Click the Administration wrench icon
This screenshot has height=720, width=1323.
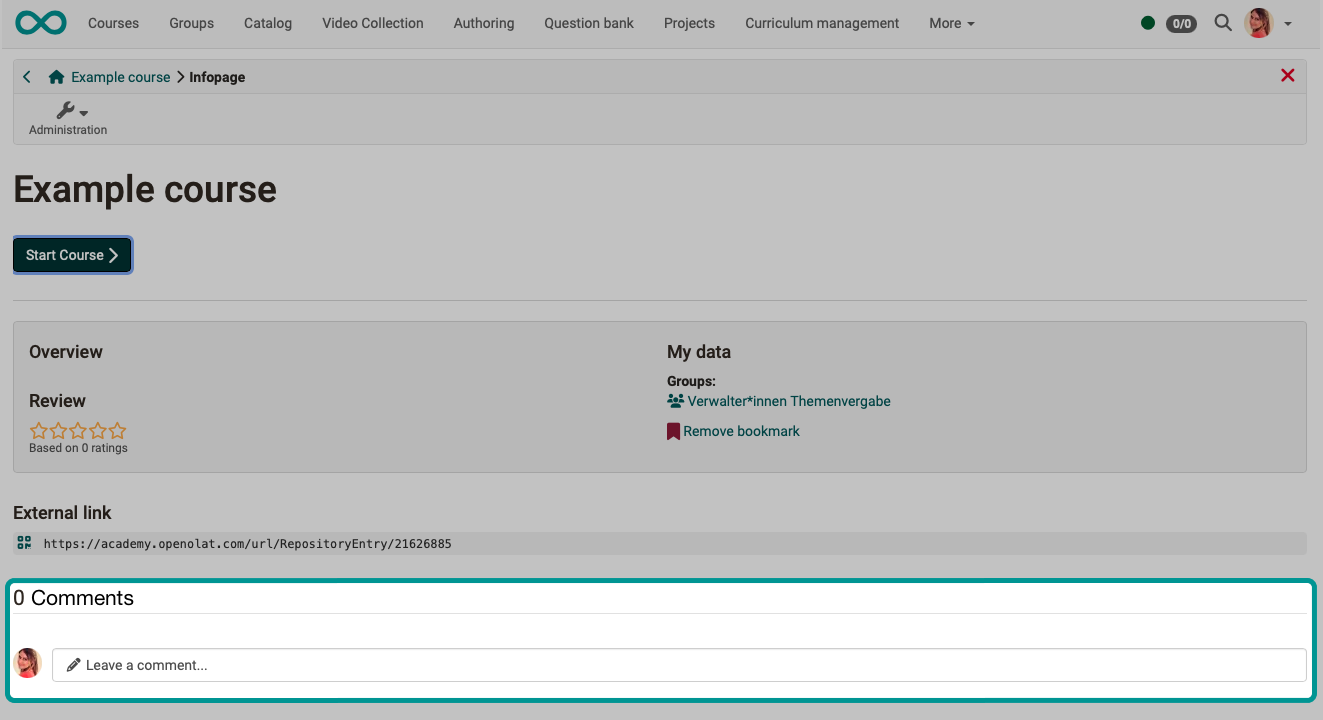[66, 109]
